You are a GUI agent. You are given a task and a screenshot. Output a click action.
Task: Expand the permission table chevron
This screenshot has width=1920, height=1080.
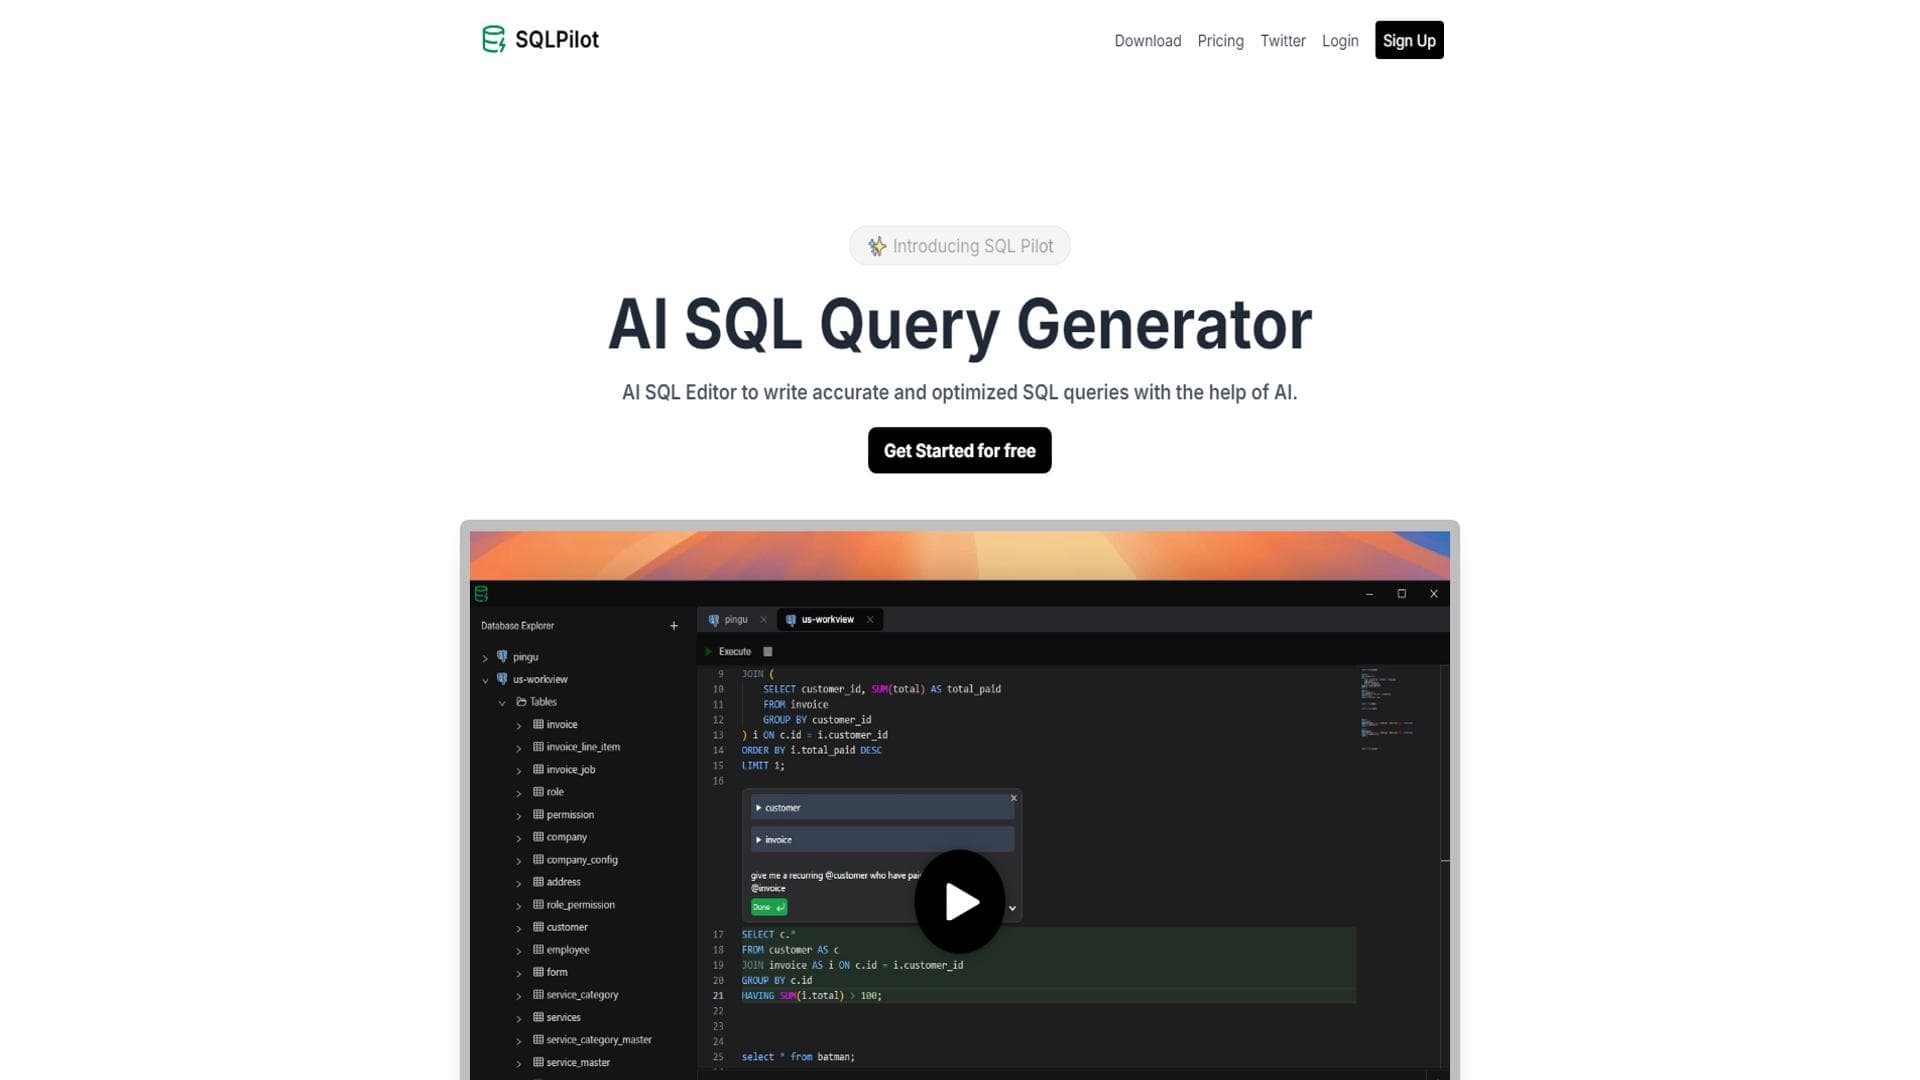(518, 816)
